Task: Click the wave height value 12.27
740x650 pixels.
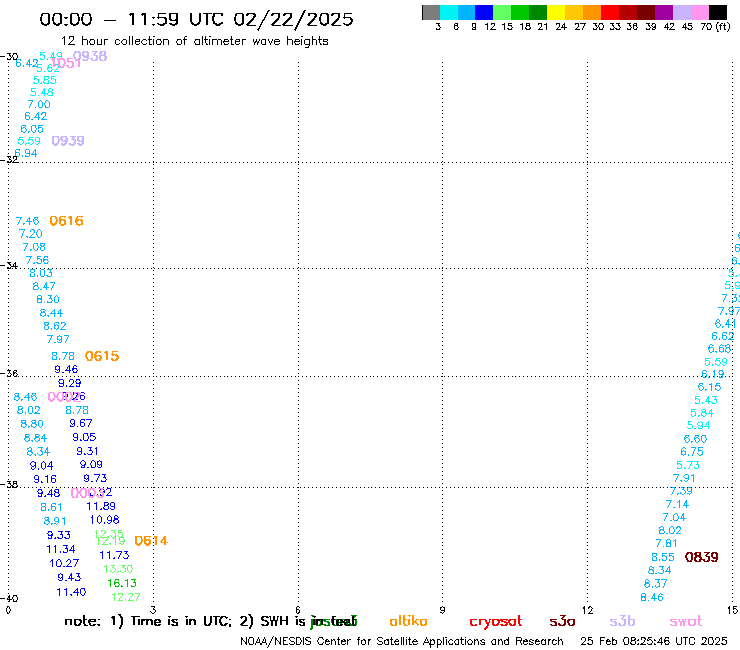Action: [x=126, y=597]
